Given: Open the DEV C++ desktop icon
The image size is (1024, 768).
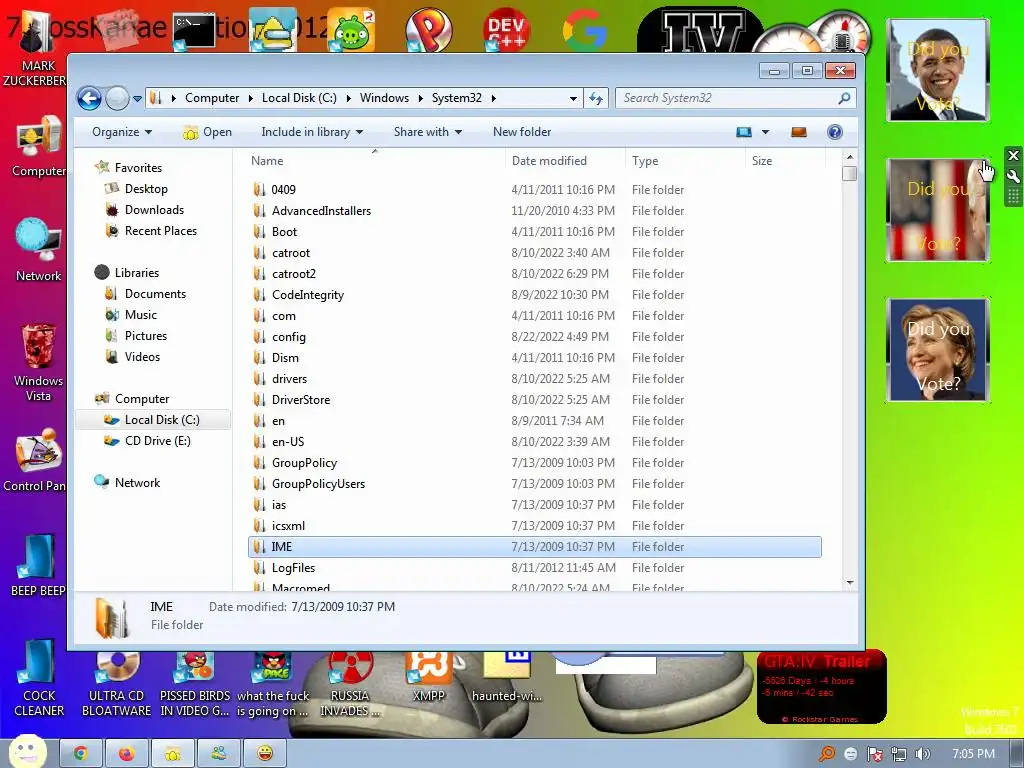Looking at the screenshot, I should click(507, 30).
